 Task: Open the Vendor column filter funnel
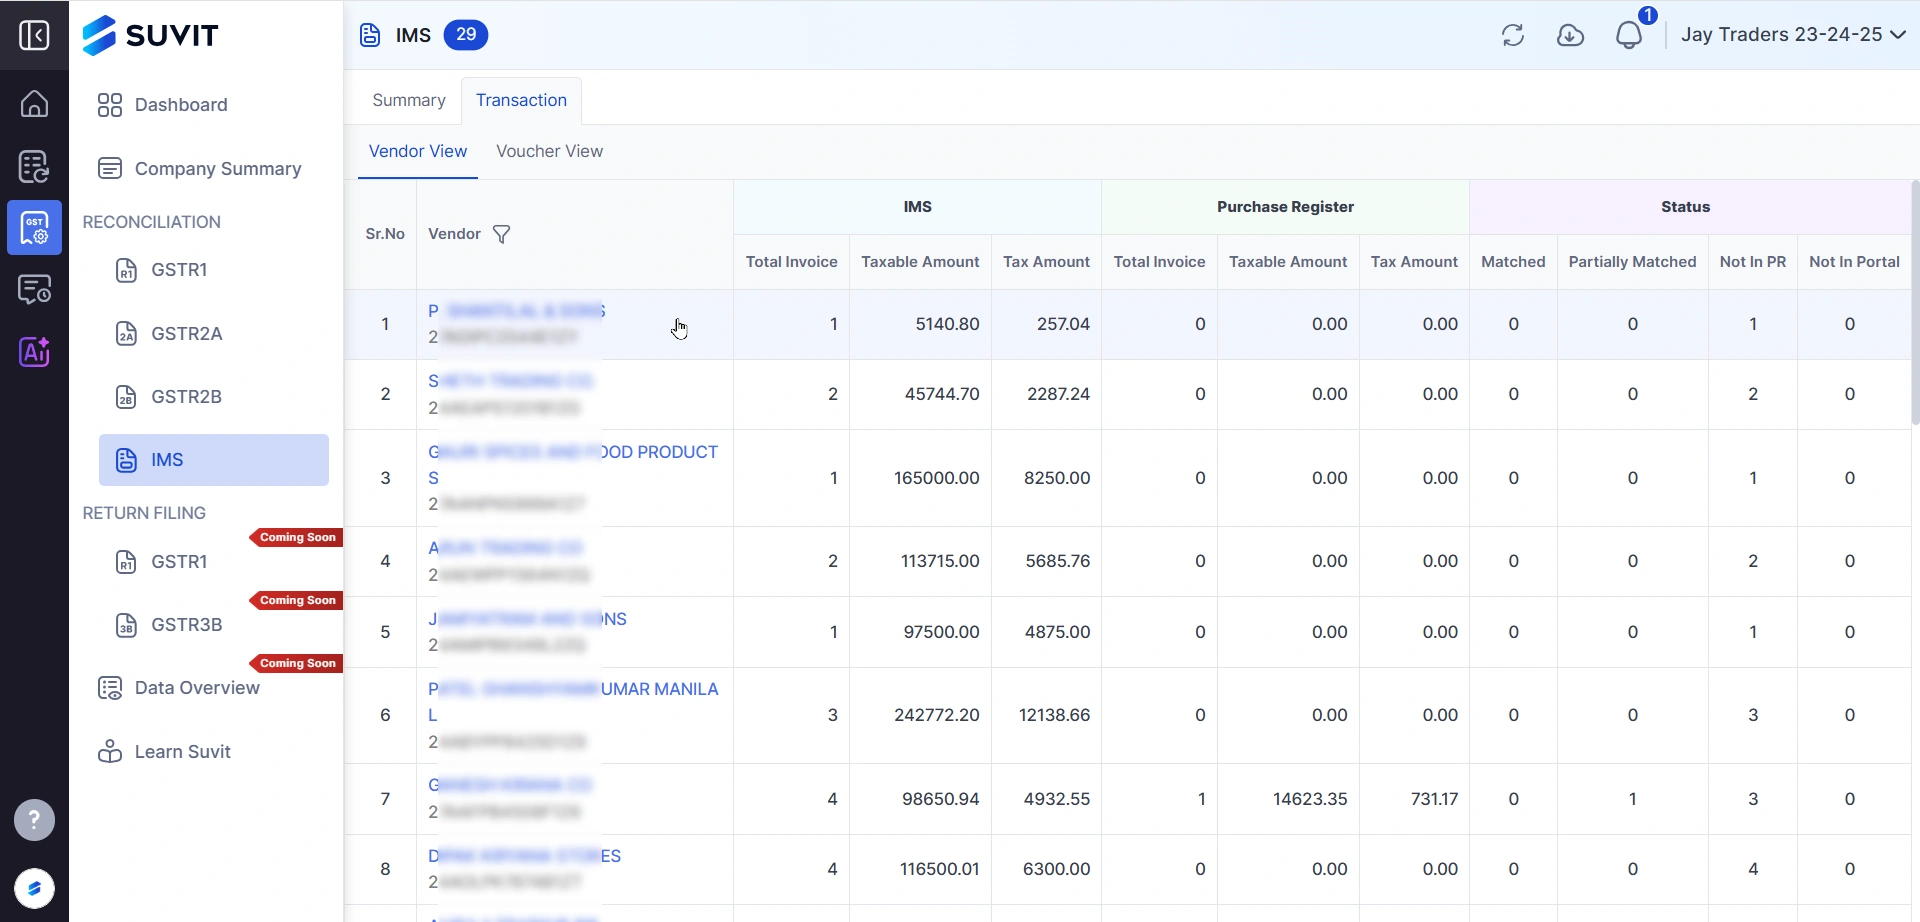502,234
